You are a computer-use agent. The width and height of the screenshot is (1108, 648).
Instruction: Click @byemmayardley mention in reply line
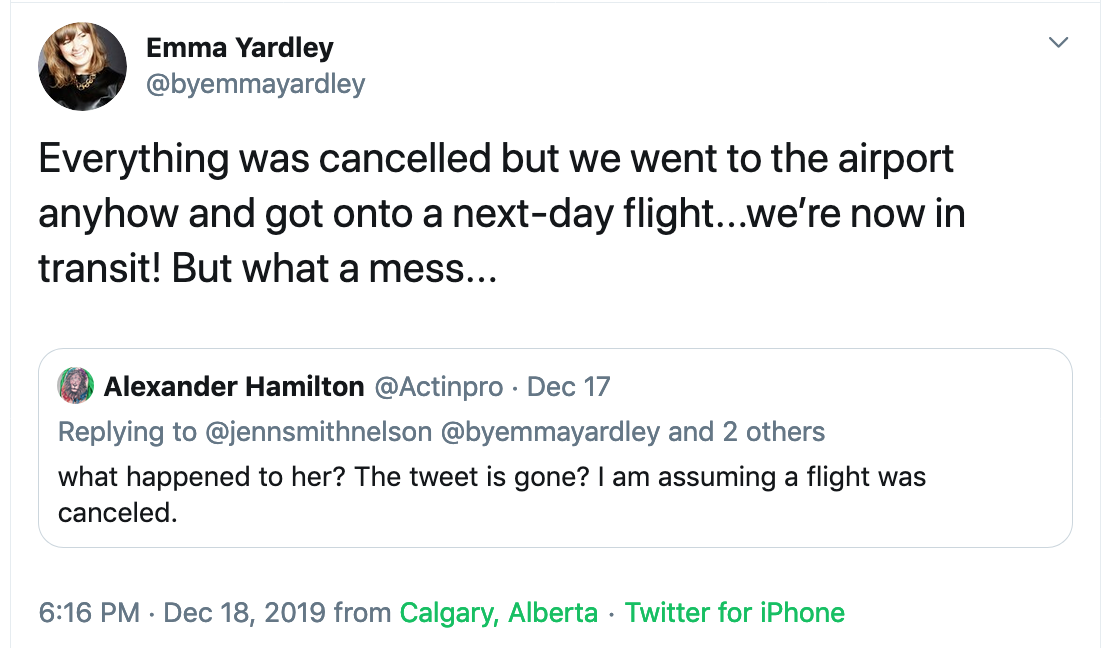coord(550,432)
